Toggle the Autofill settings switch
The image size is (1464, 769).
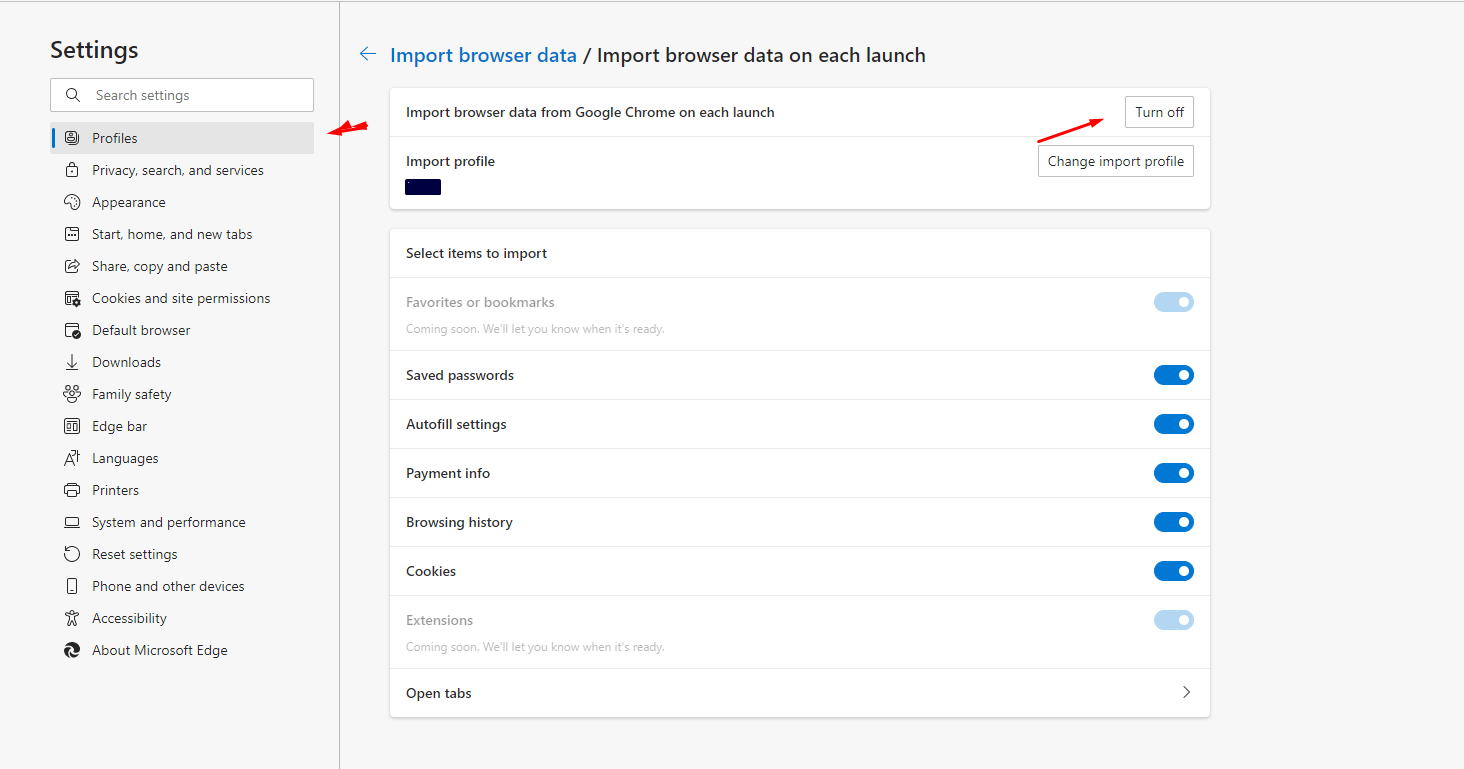point(1174,424)
